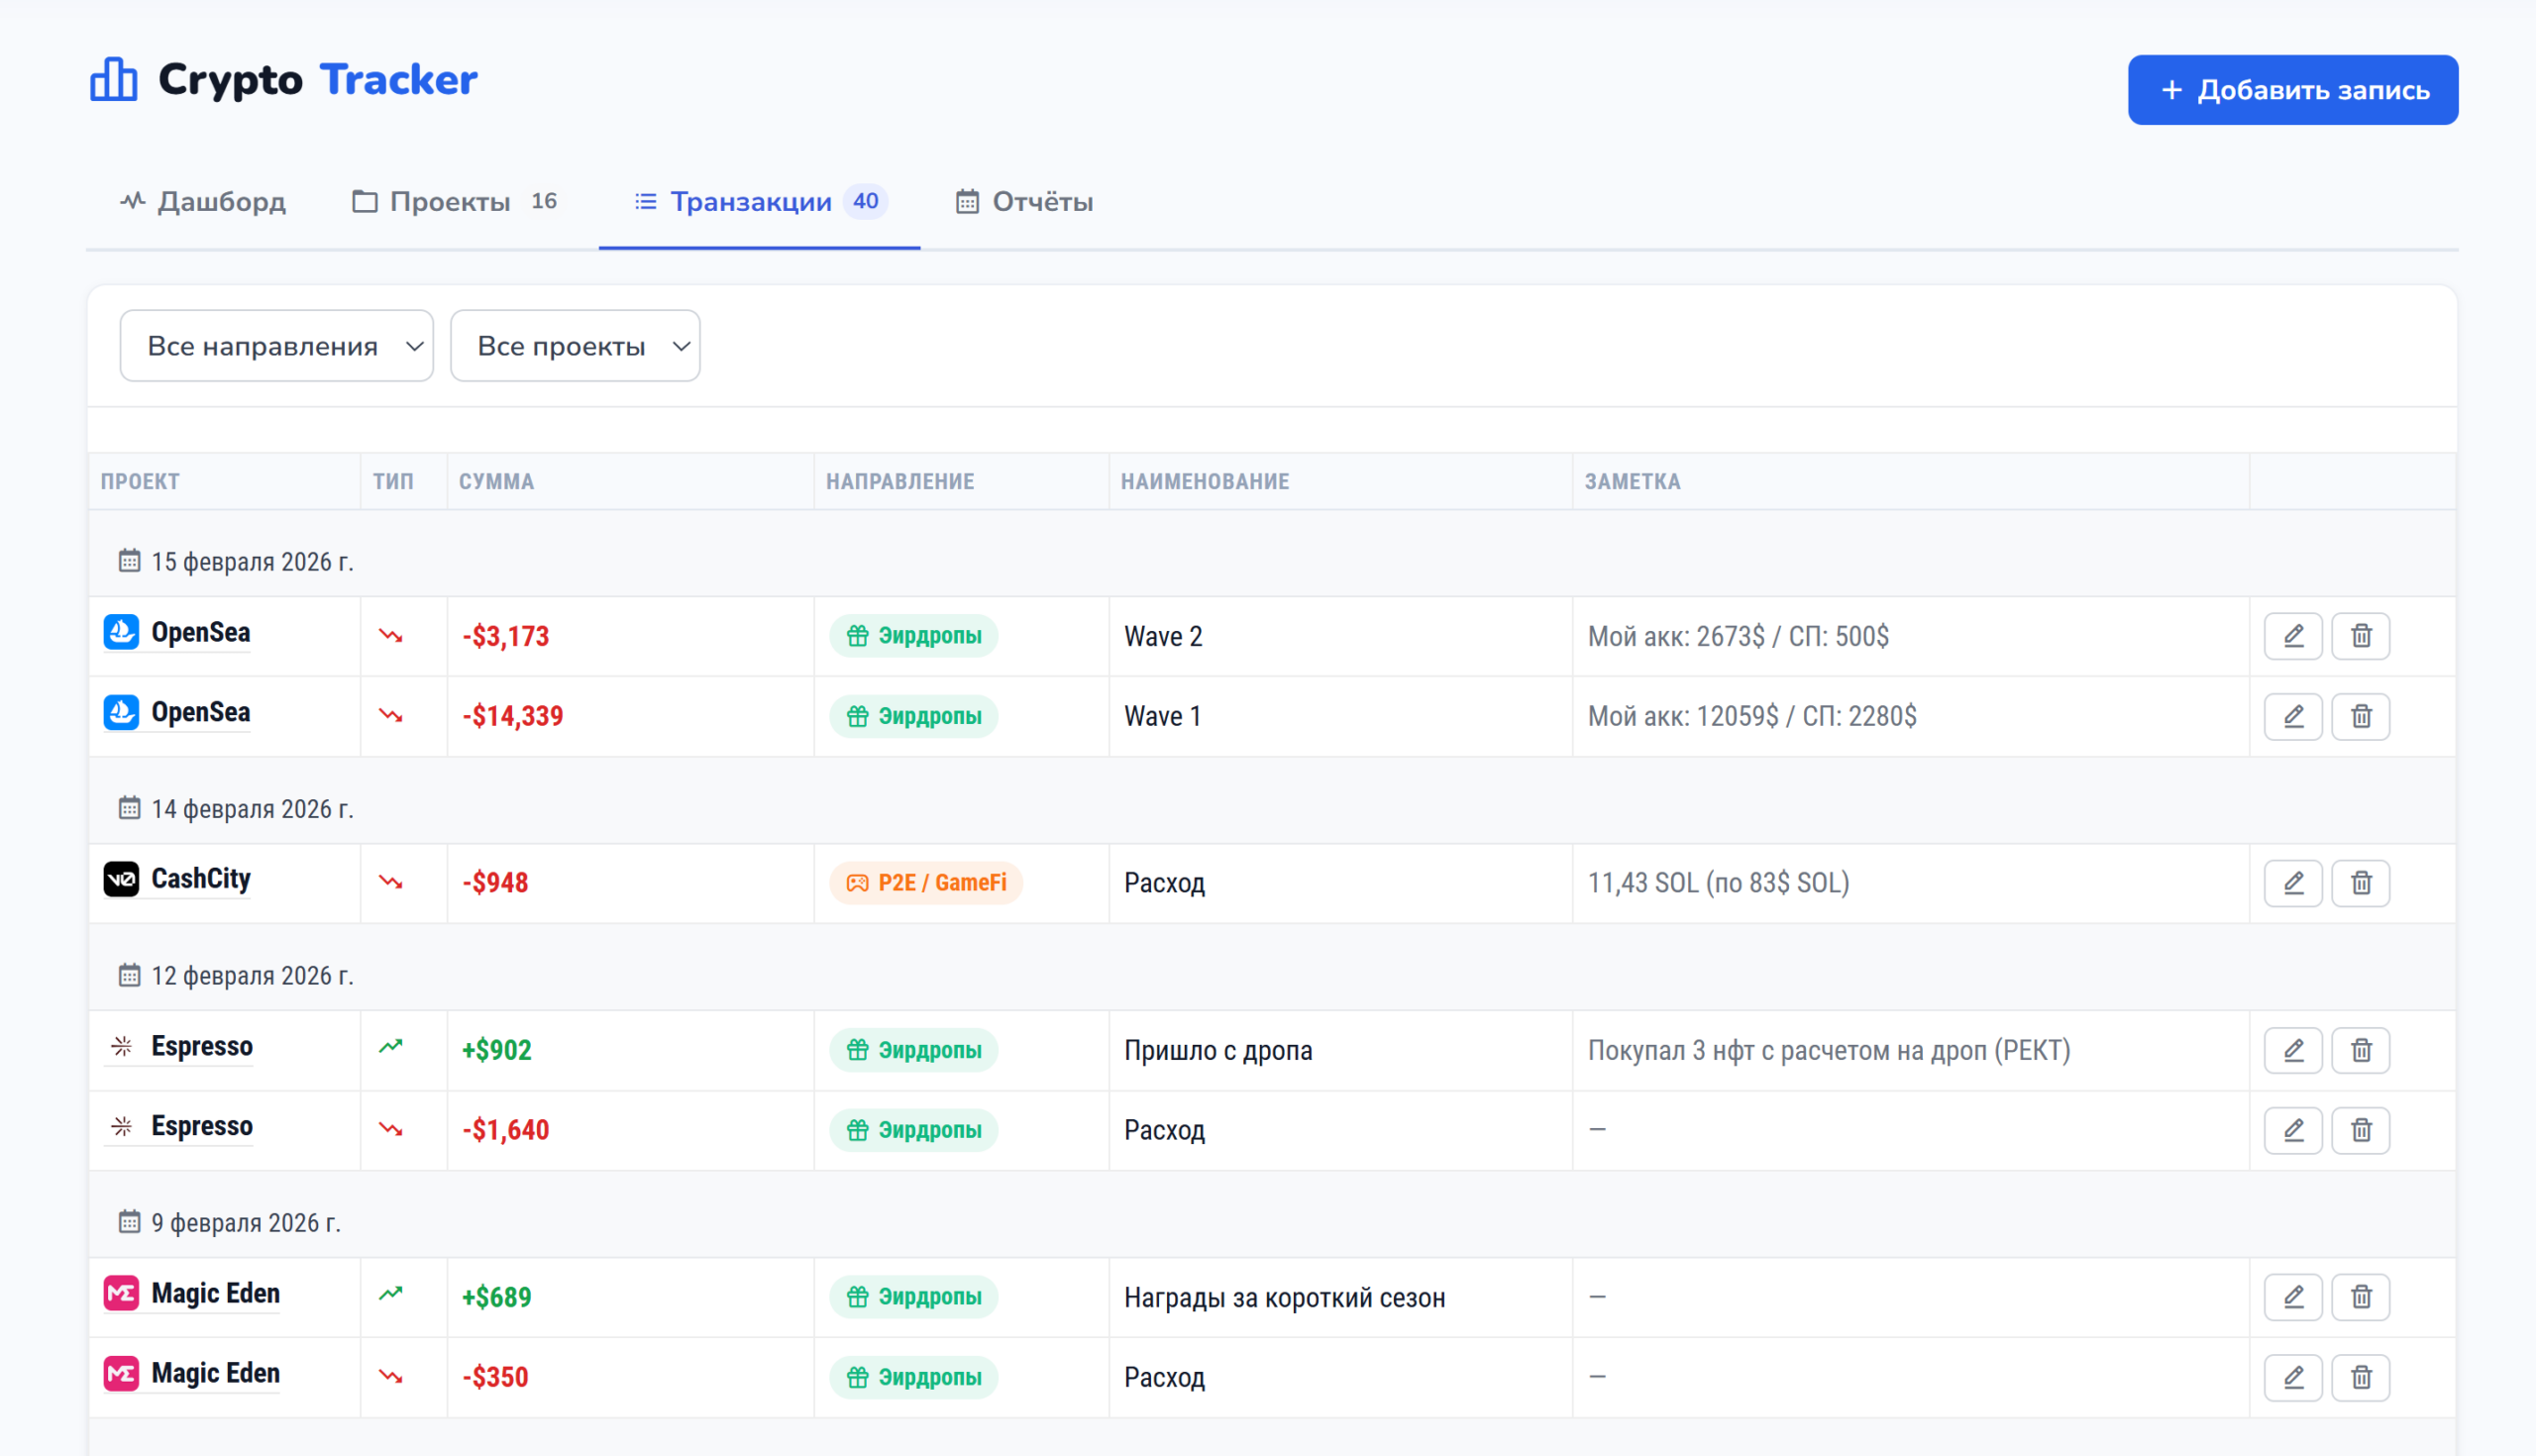2536x1456 pixels.
Task: Go to the Отчёты tab
Action: [x=1024, y=202]
